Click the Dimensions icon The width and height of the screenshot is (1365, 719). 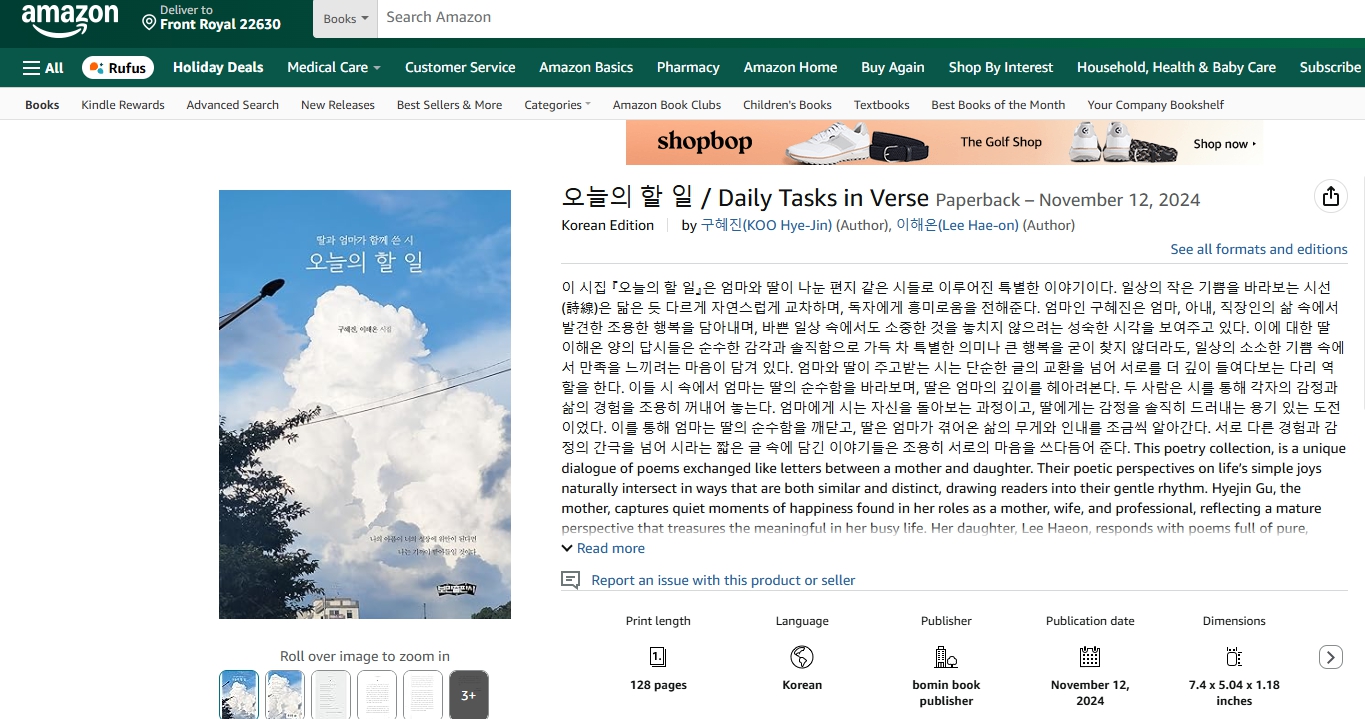(x=1234, y=657)
